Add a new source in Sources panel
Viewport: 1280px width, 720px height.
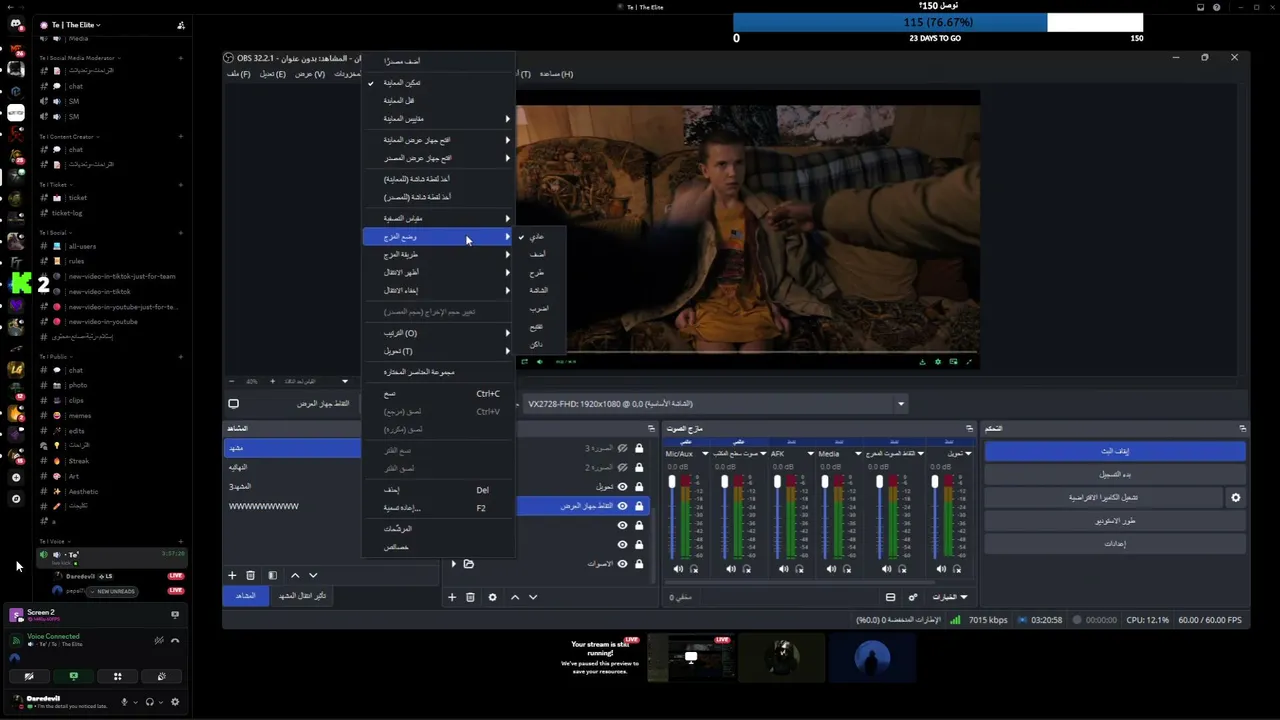[x=452, y=597]
